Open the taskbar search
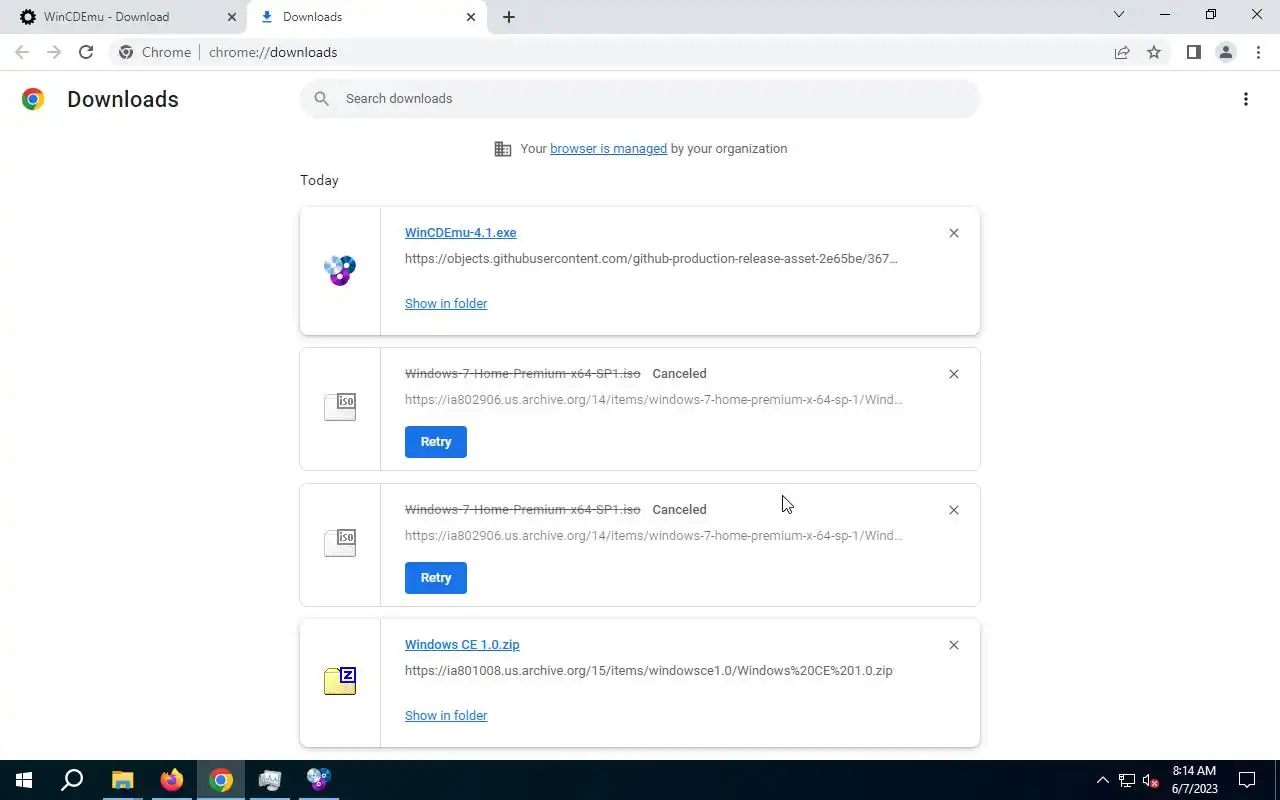 click(x=72, y=780)
